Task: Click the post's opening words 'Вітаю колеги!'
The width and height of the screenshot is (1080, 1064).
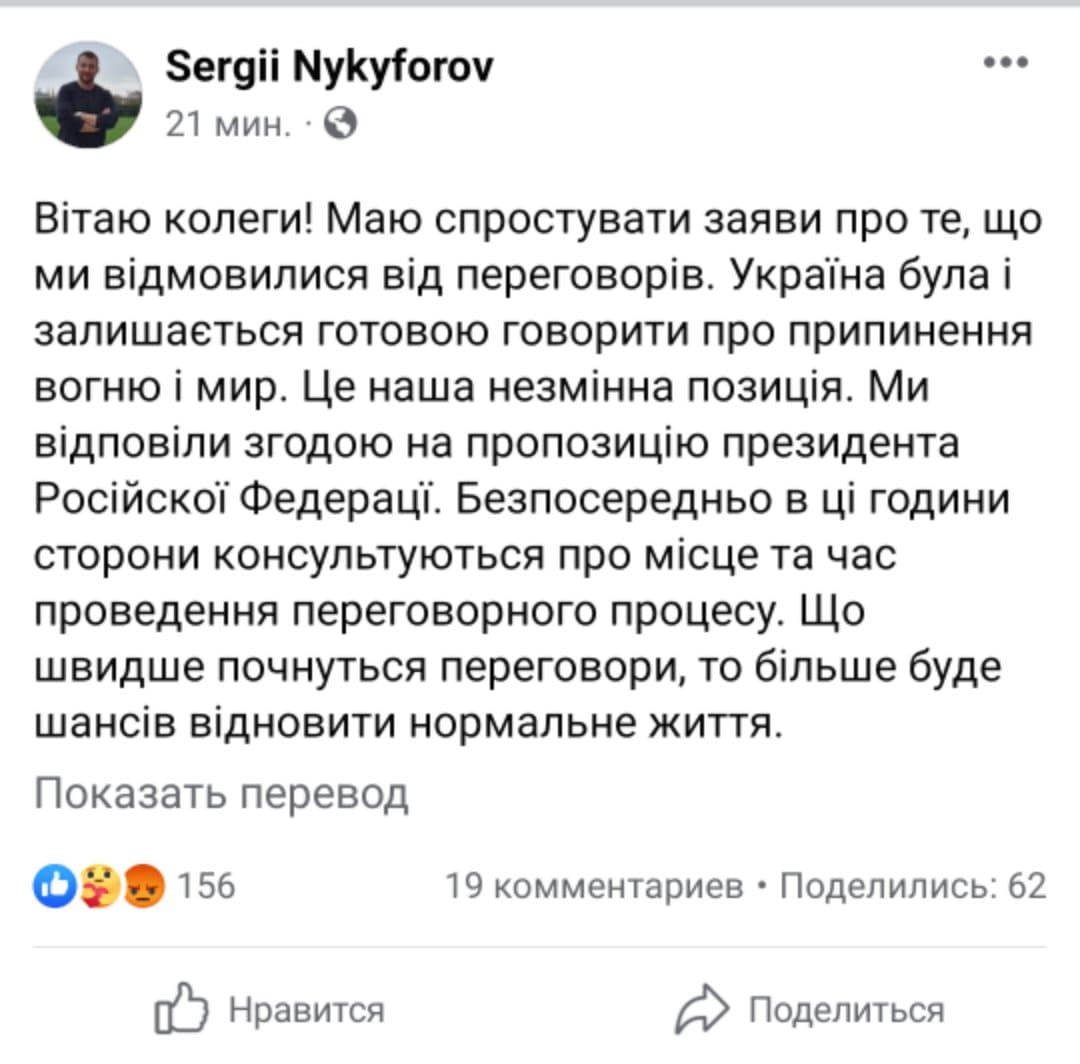Action: pyautogui.click(x=174, y=220)
